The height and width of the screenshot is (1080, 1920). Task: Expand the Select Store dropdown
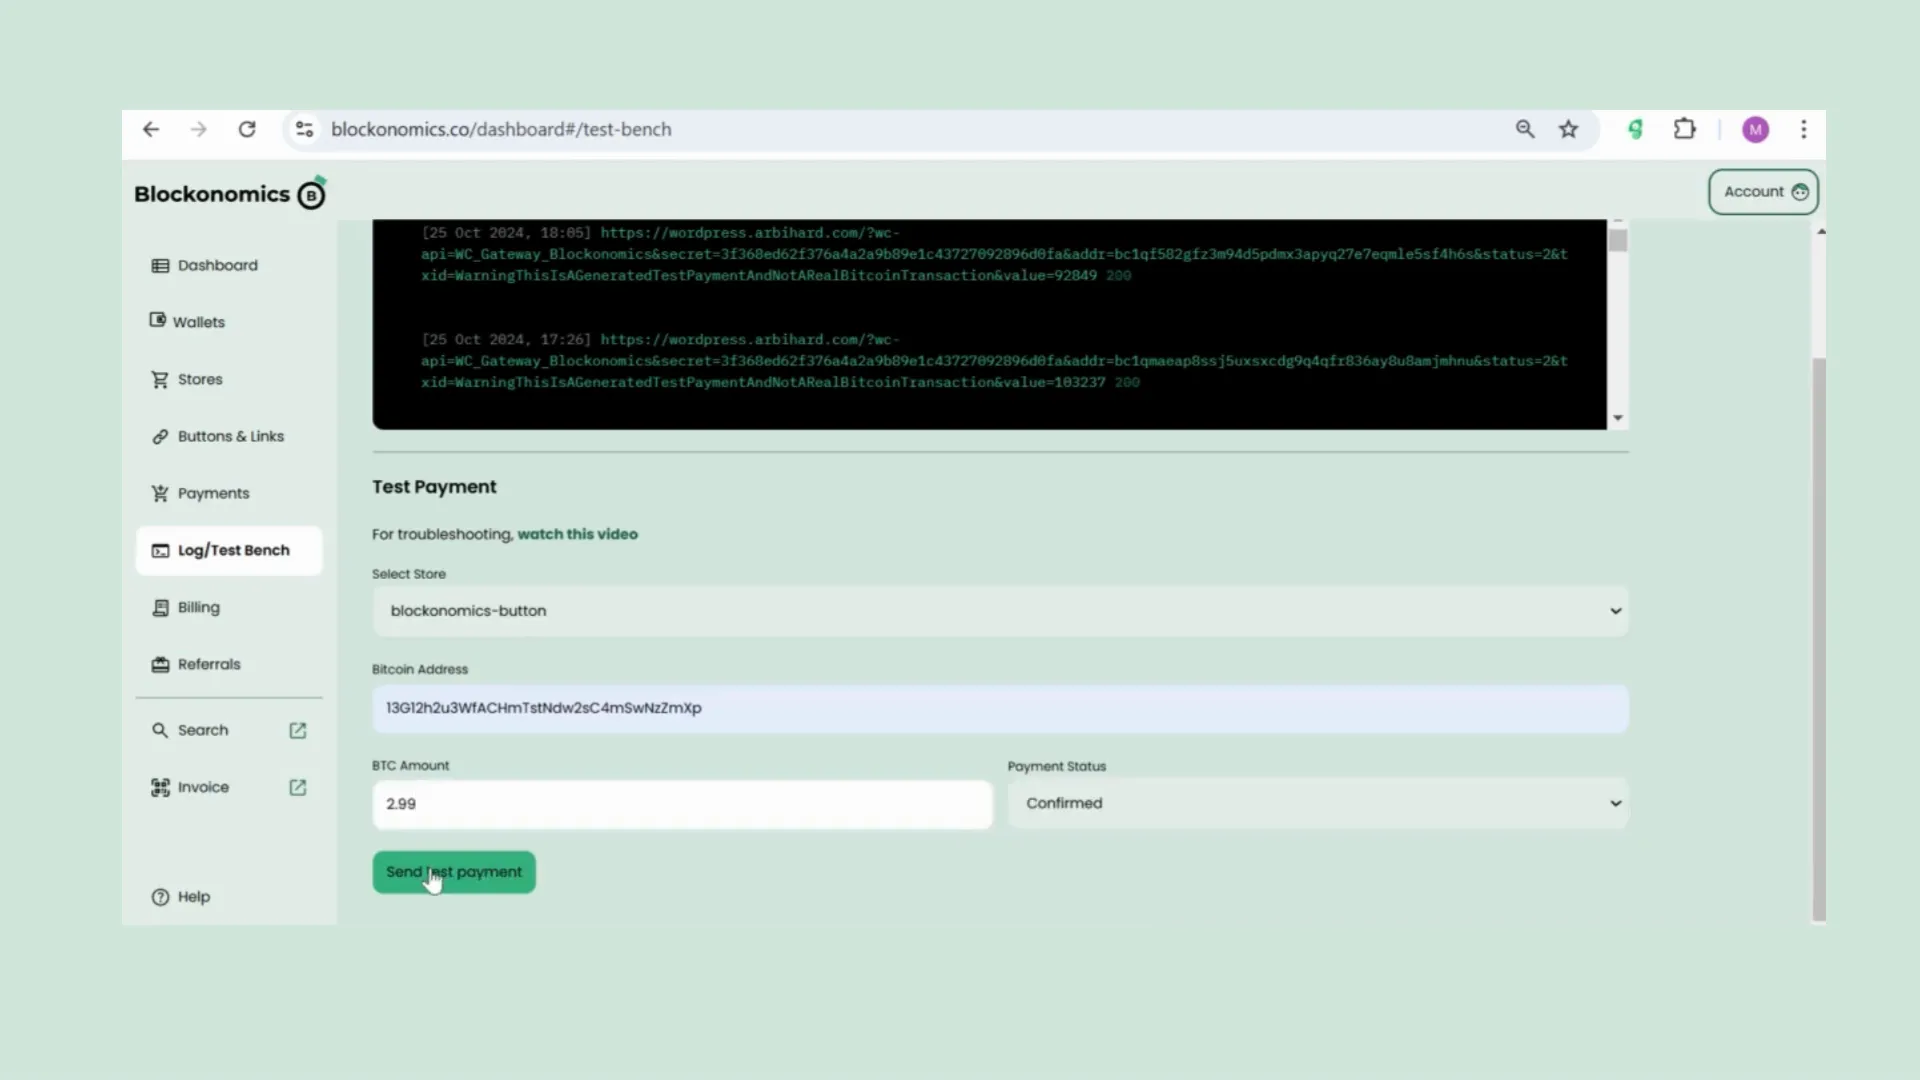[1614, 611]
